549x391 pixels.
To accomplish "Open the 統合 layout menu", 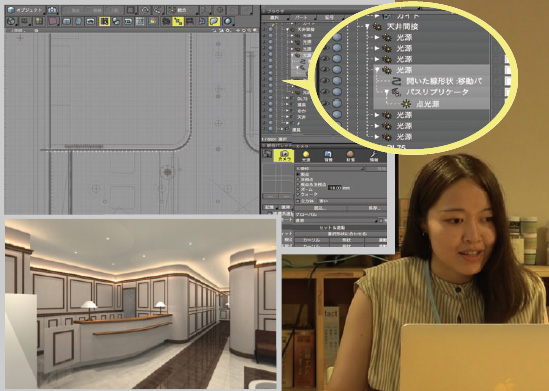I will (182, 10).
